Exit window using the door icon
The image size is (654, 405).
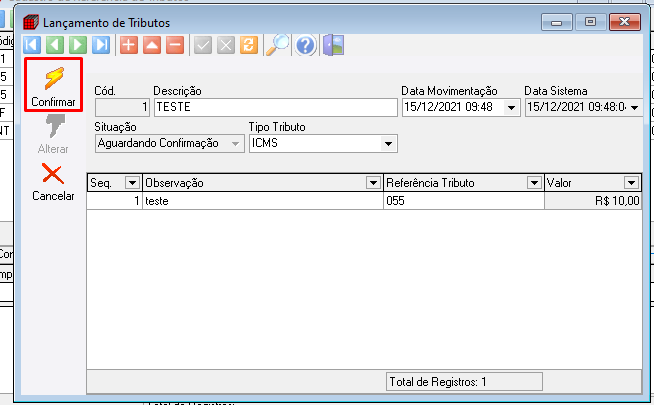[x=333, y=45]
